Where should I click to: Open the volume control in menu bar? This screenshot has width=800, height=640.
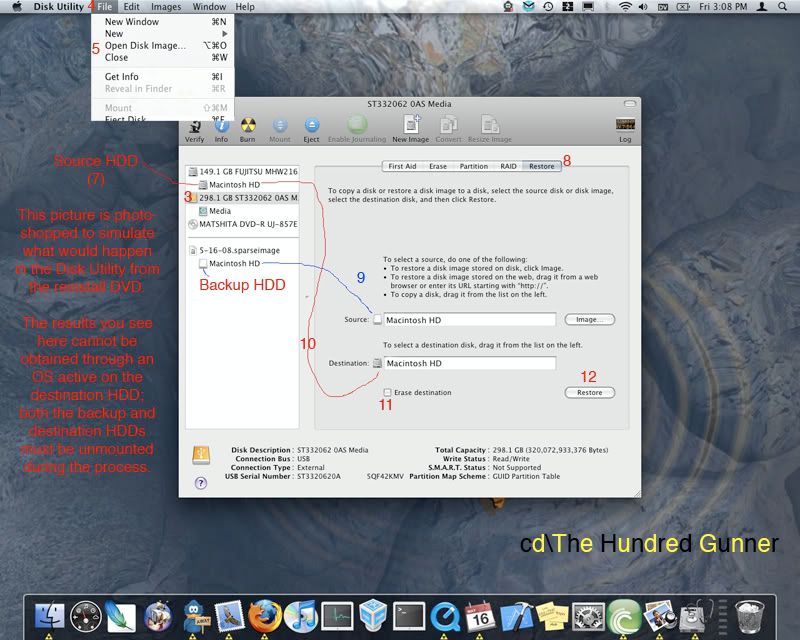coord(643,7)
